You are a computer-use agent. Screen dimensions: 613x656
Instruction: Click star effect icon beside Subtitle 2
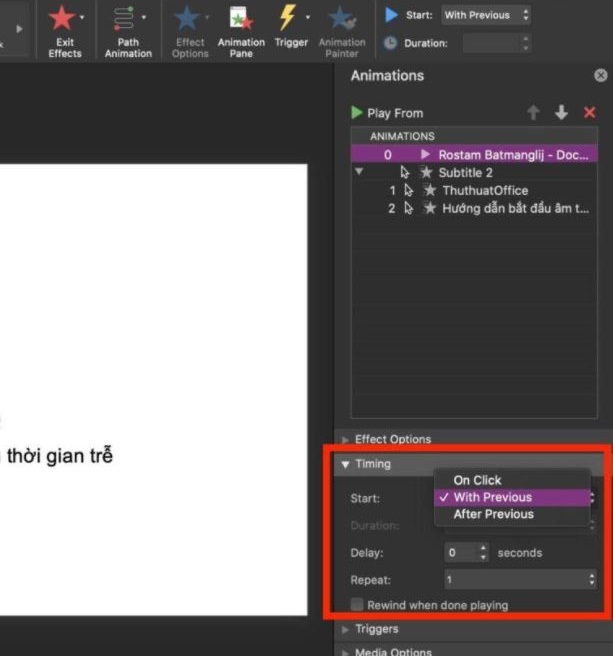click(x=426, y=172)
